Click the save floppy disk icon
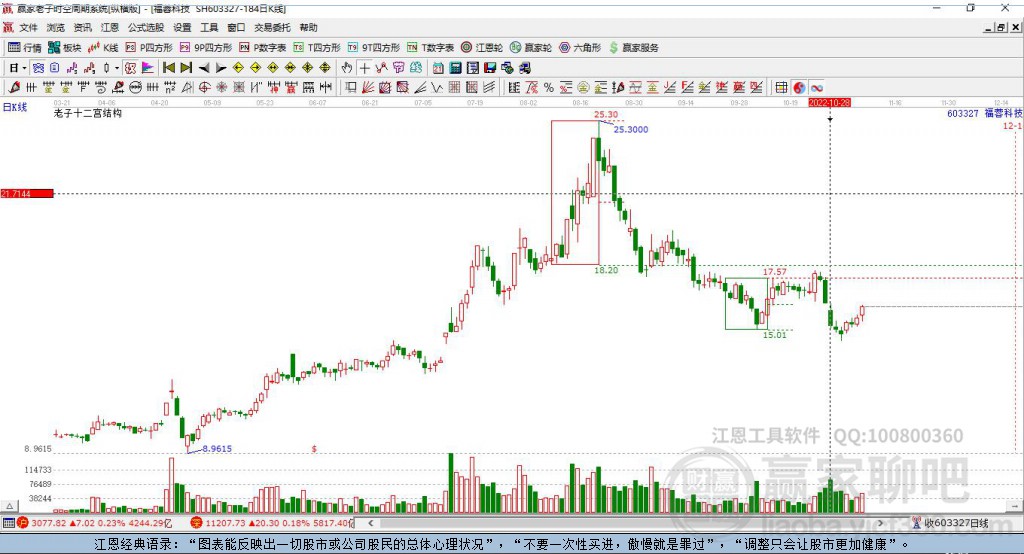 click(490, 68)
